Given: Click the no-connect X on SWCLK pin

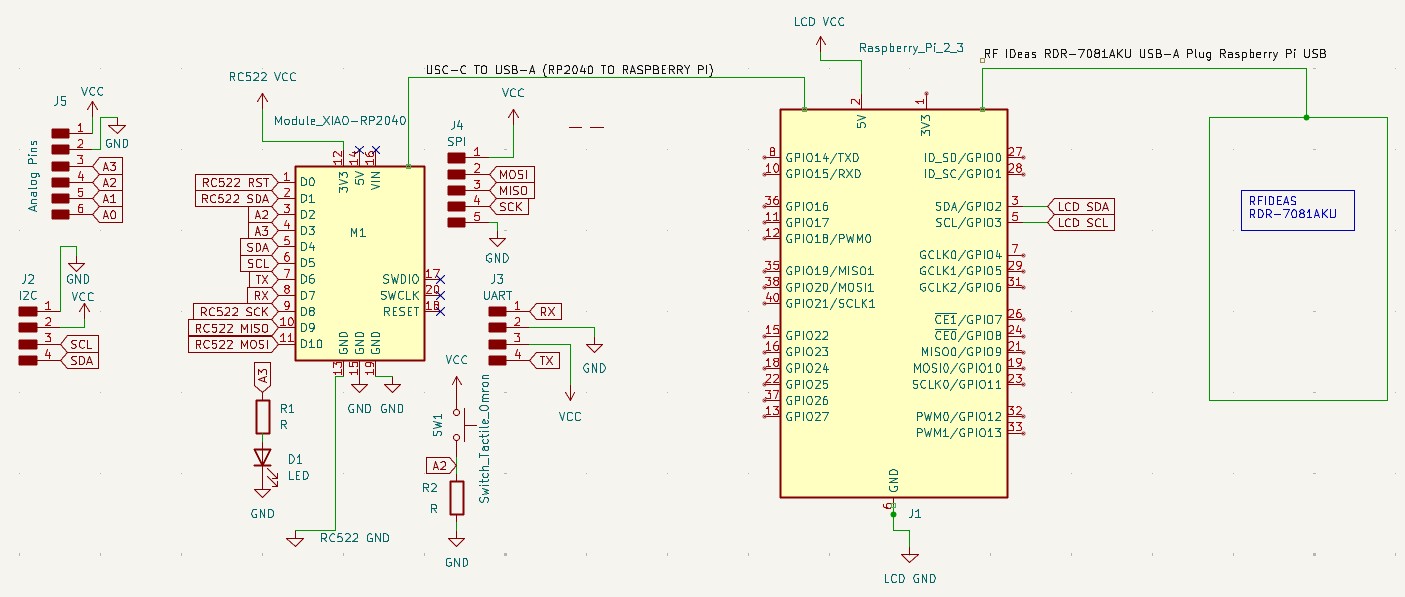Looking at the screenshot, I should pyautogui.click(x=440, y=295).
